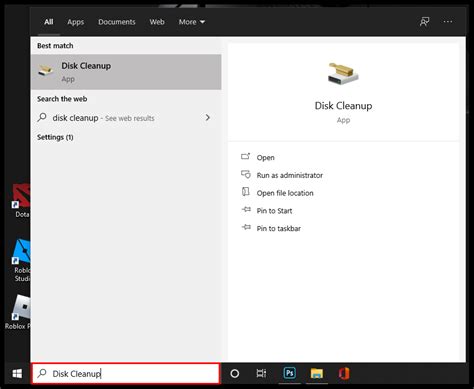Expand disk cleanup web results arrow
This screenshot has height=389, width=474.
(x=208, y=118)
